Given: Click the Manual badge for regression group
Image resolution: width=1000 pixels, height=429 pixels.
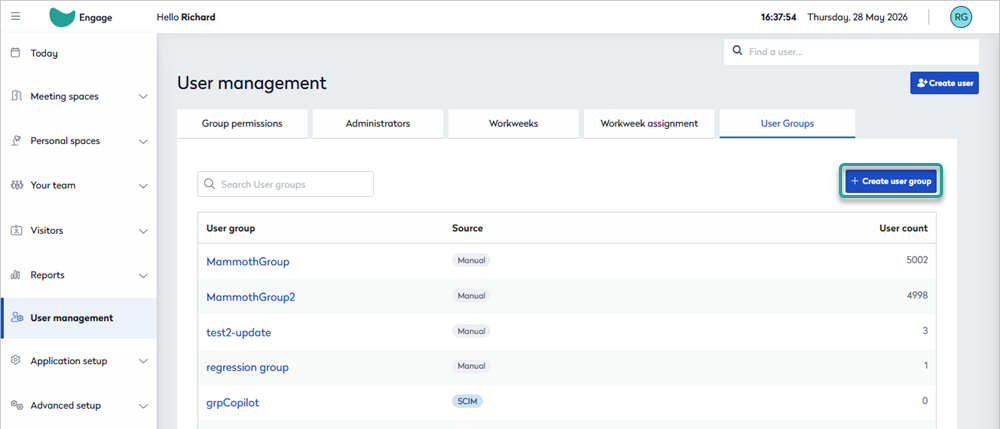Looking at the screenshot, I should [x=471, y=367].
